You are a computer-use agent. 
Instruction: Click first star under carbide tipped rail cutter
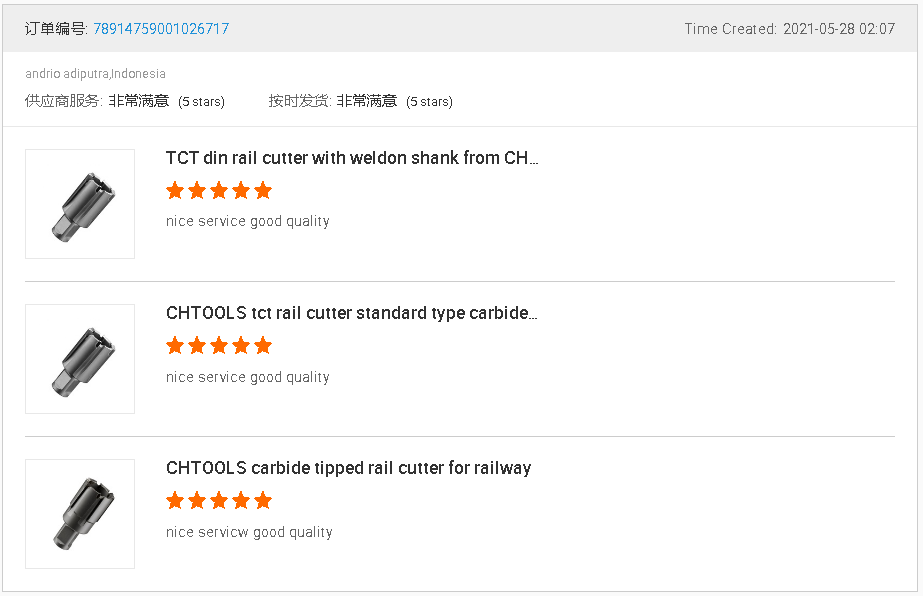click(175, 500)
